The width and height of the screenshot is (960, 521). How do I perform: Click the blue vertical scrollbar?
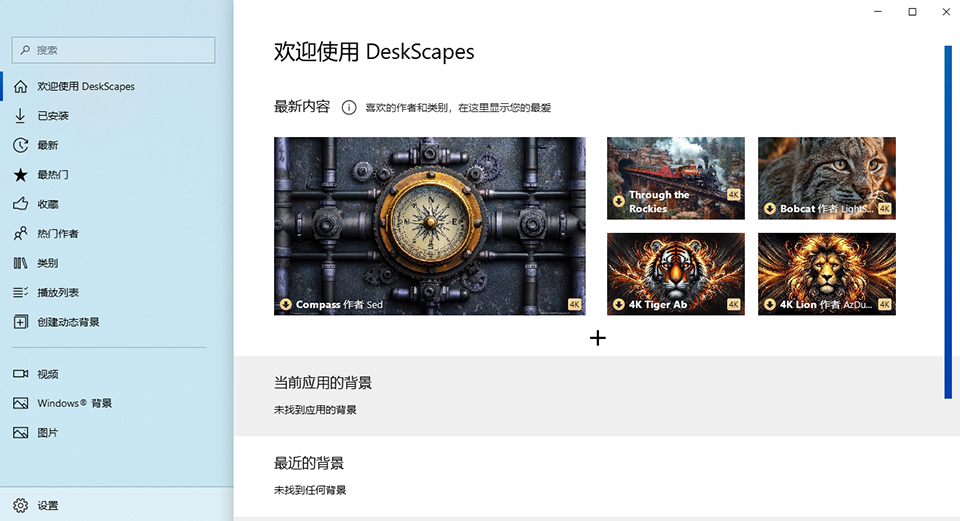tap(948, 222)
